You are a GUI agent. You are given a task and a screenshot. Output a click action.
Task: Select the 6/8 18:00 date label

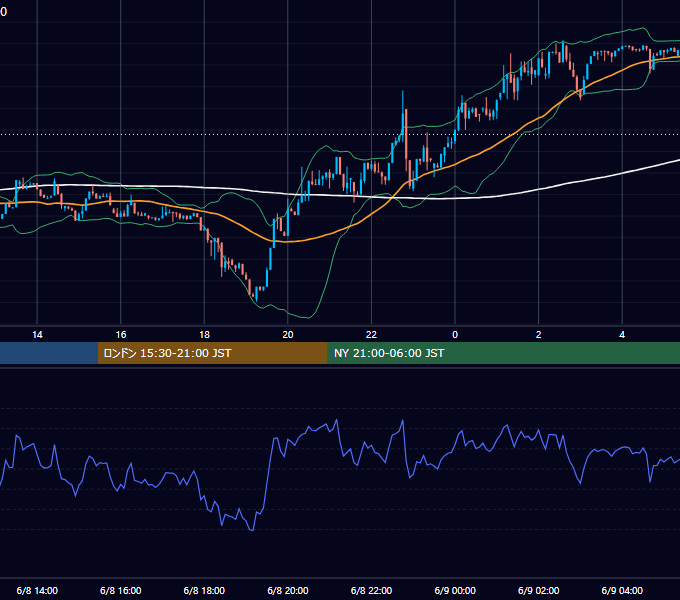204,590
